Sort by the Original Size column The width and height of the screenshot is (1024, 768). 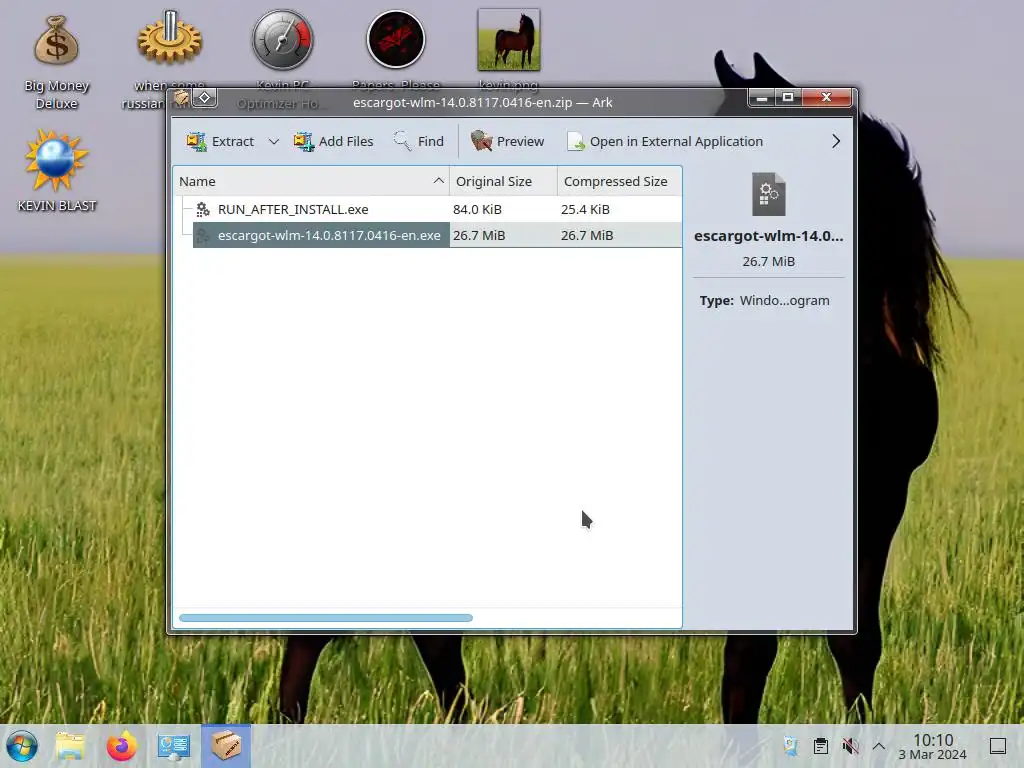click(x=503, y=181)
